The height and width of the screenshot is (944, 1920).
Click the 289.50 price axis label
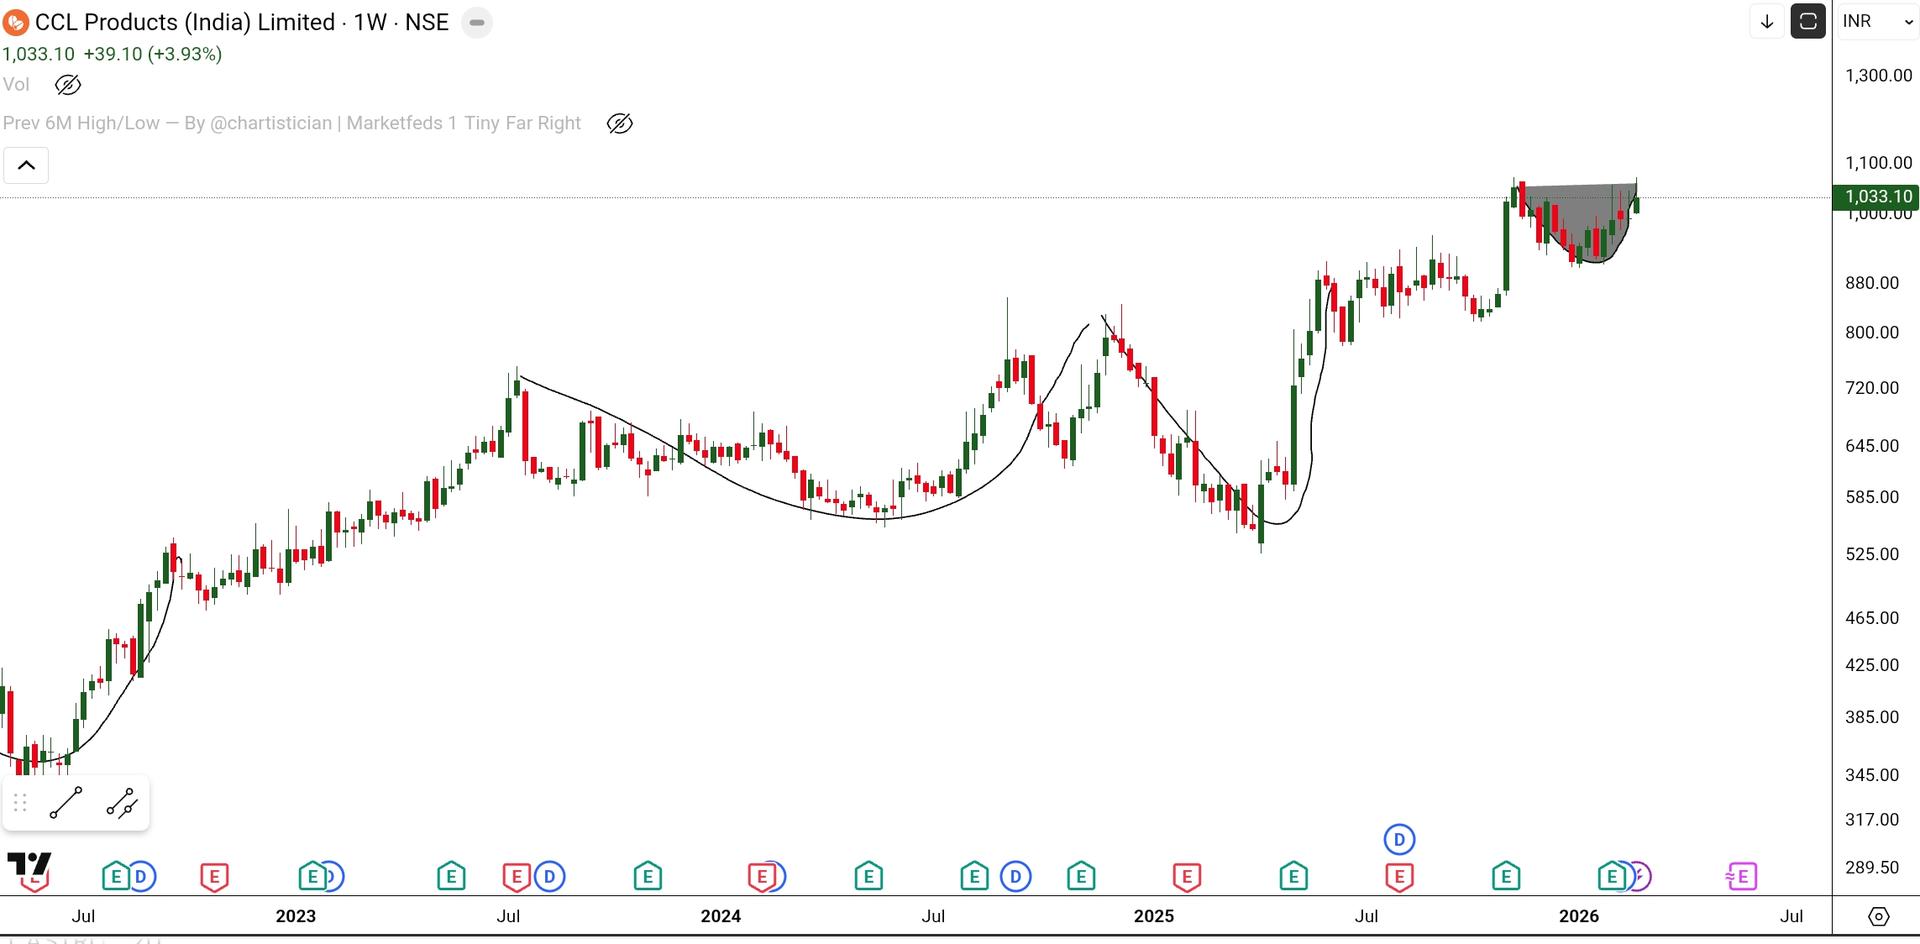pos(1872,867)
